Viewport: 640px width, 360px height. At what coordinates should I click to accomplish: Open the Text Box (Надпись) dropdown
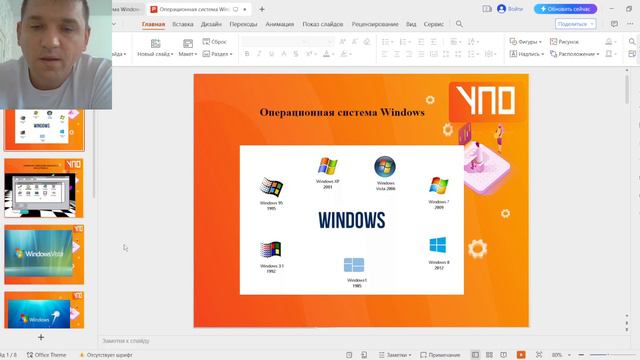[x=527, y=54]
